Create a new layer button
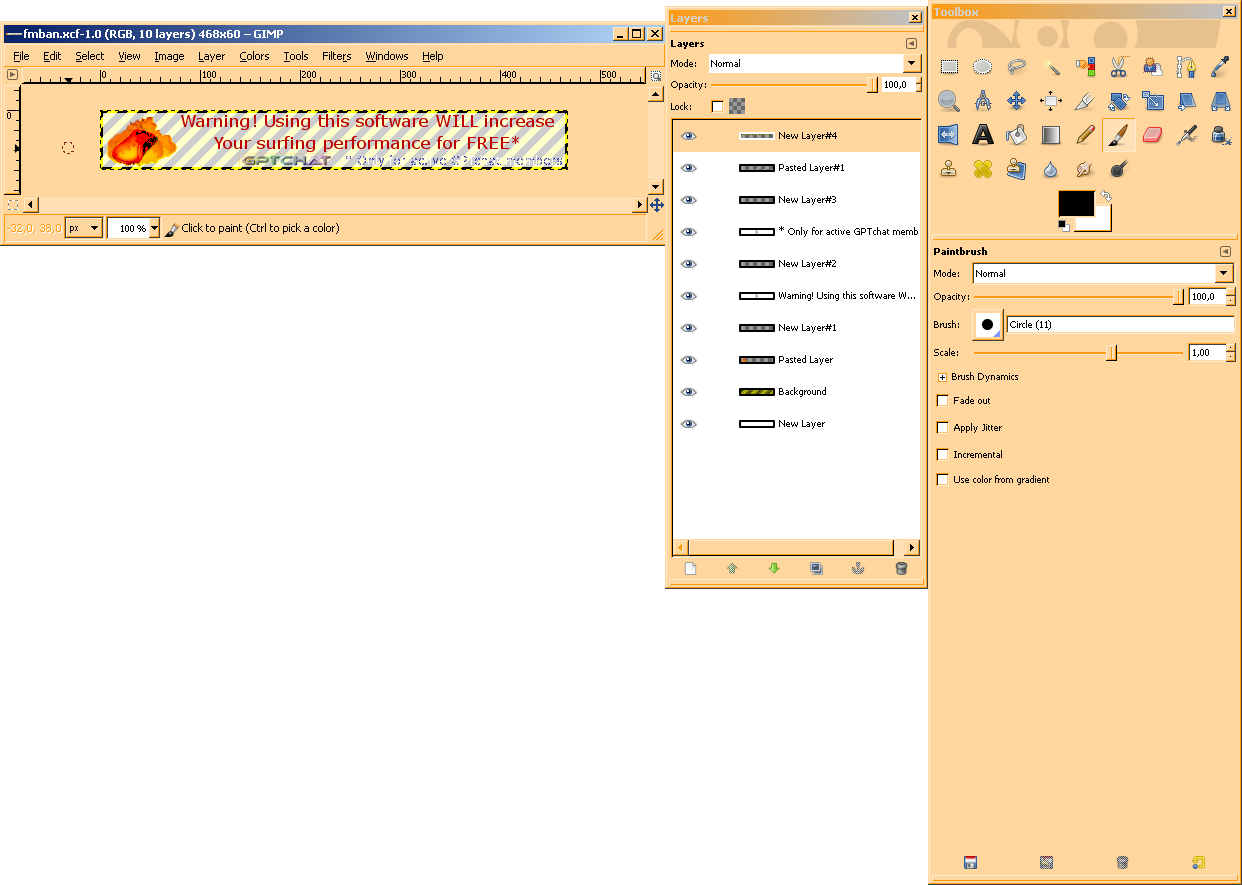The image size is (1242, 885). [x=690, y=568]
